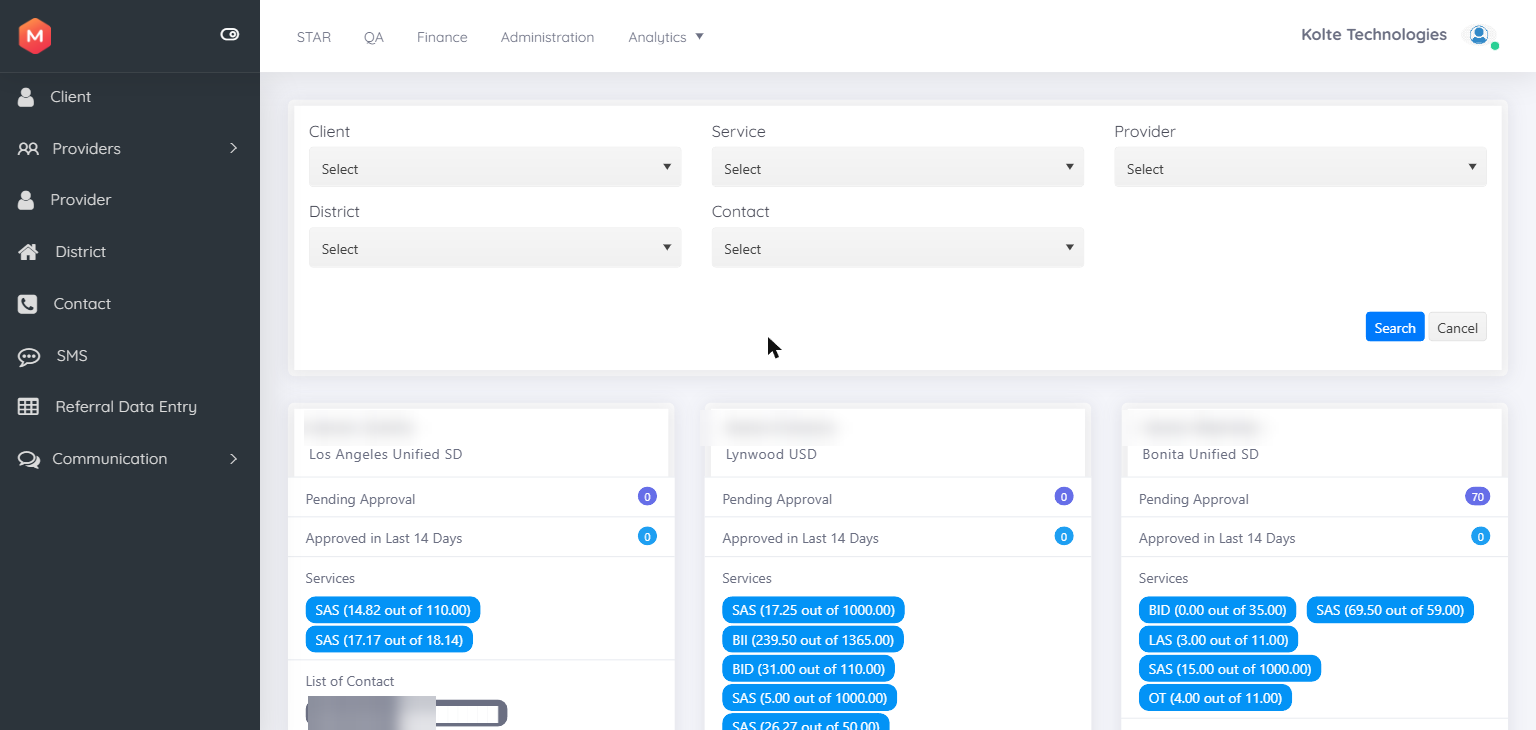Open SMS chat bubble icon
Screen dimensions: 1536x730
pyautogui.click(x=29, y=356)
